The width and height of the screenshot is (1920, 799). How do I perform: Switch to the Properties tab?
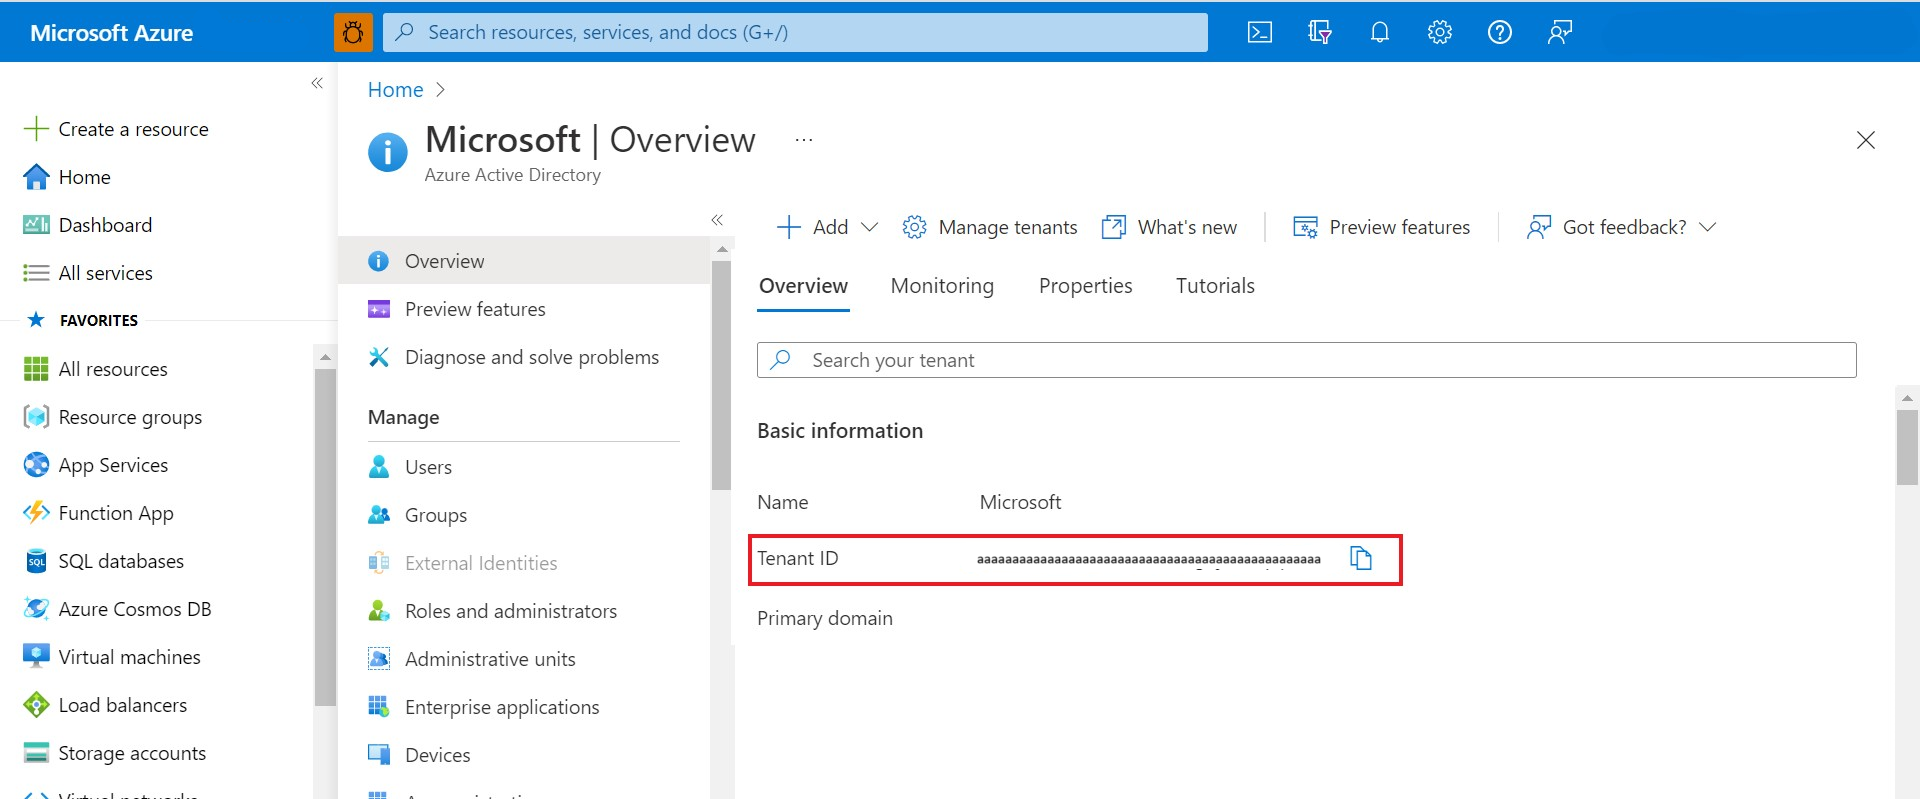click(1085, 286)
